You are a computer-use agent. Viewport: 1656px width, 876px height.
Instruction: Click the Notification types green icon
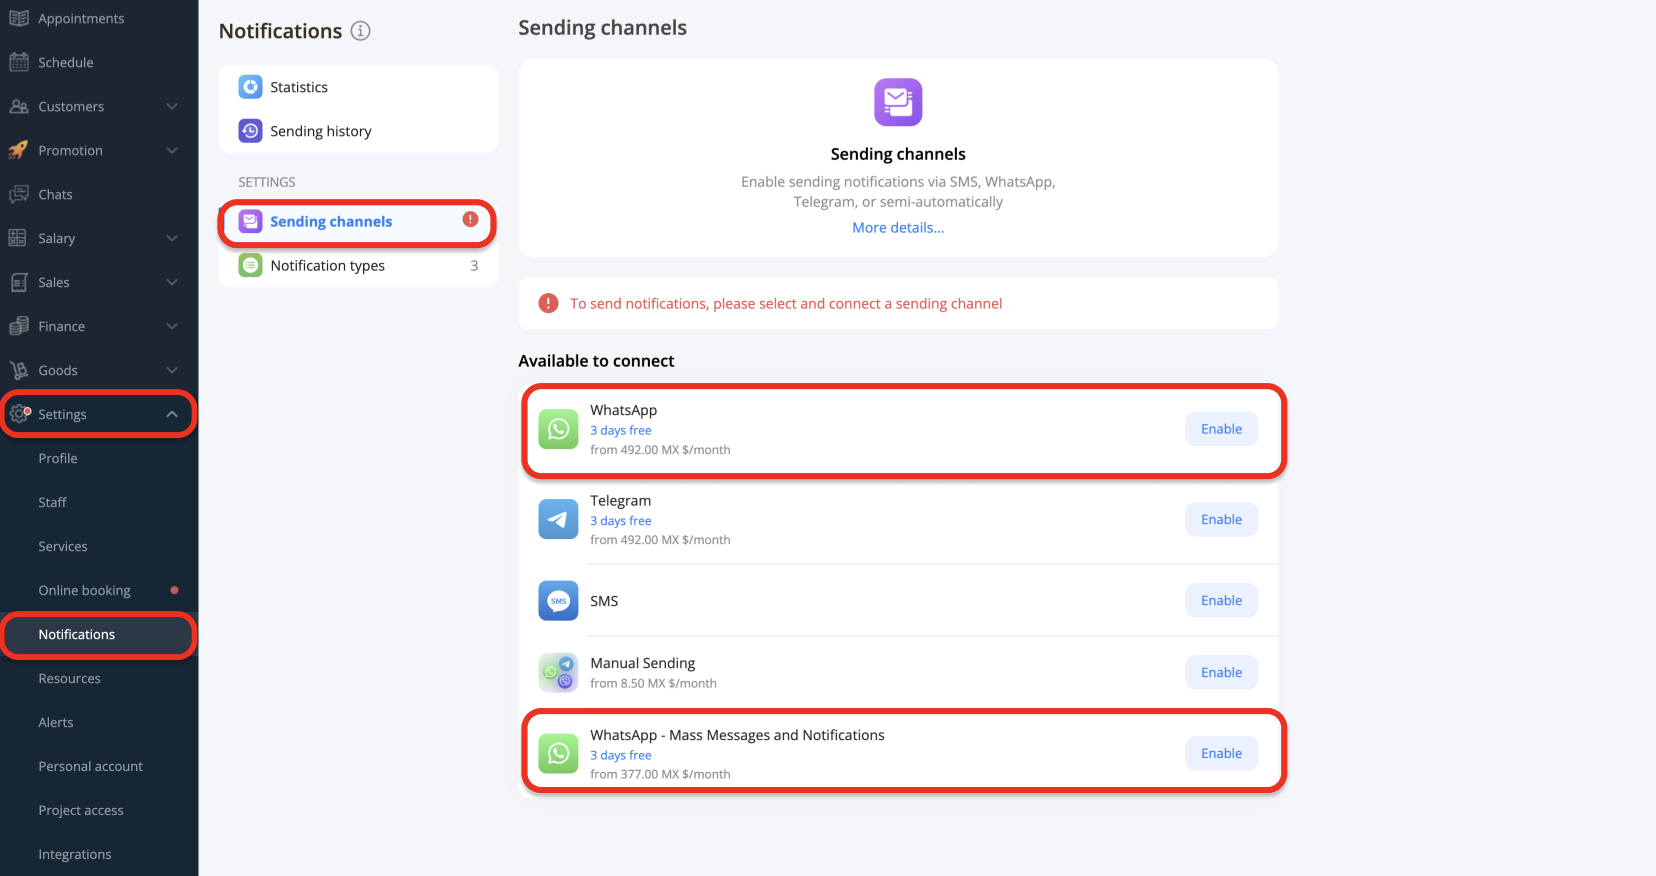click(x=250, y=265)
